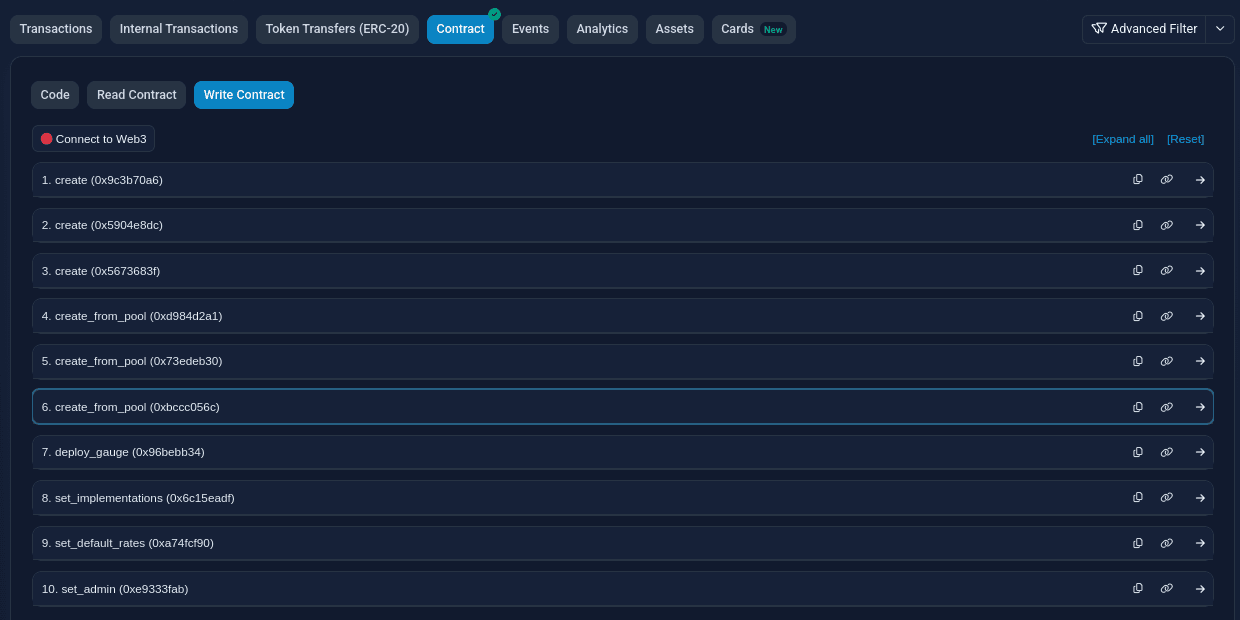Image resolution: width=1240 pixels, height=620 pixels.
Task: Copy permalink for create_from_pool (0xd984d2a1)
Action: coord(1167,316)
